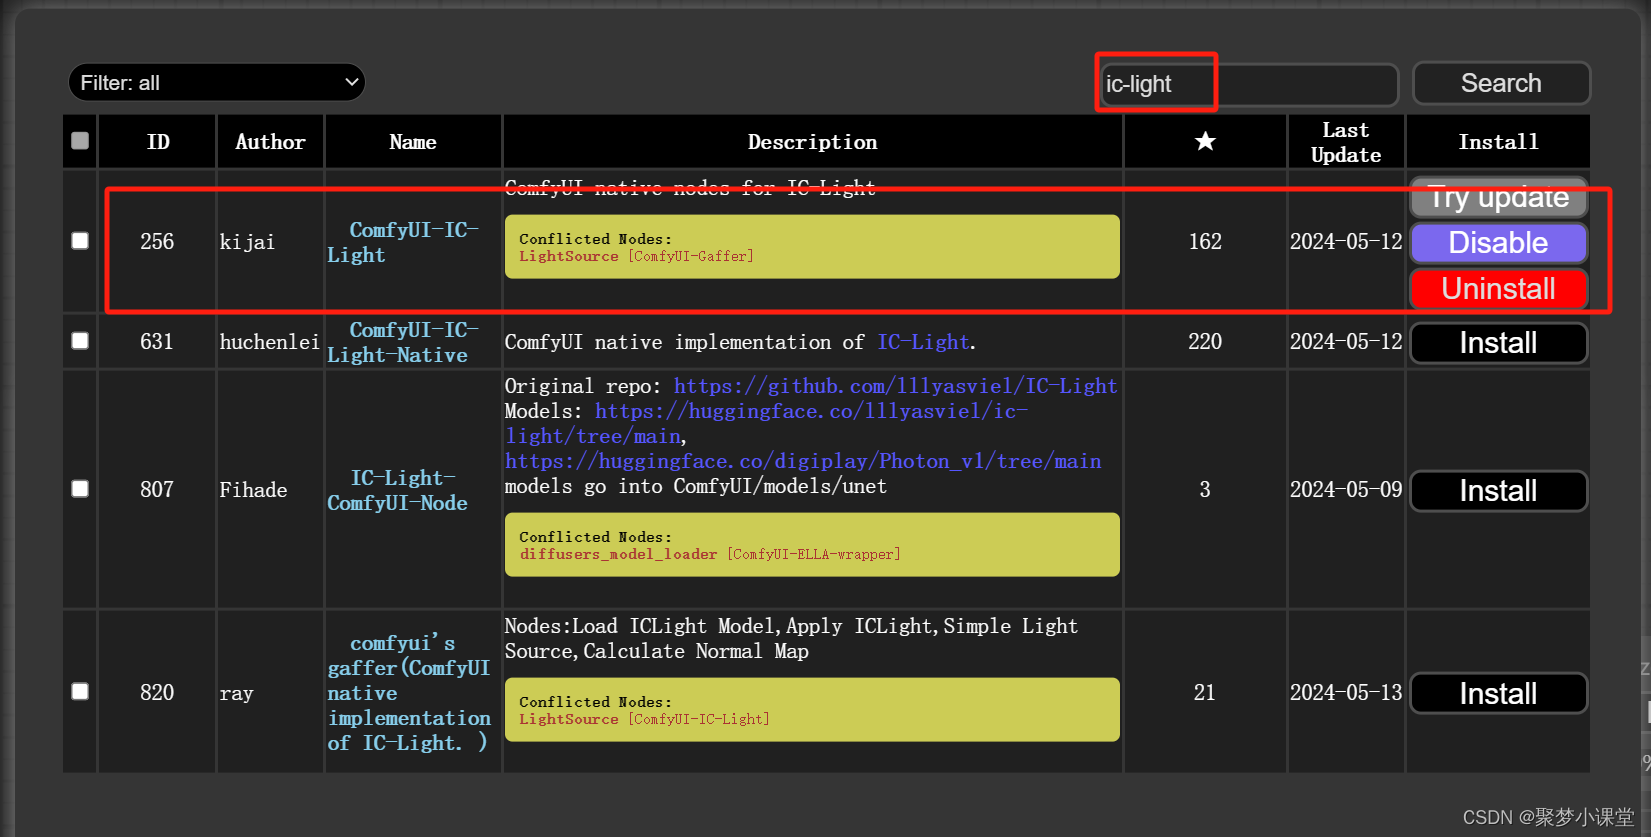Click the star count 162
Image resolution: width=1651 pixels, height=837 pixels.
pyautogui.click(x=1205, y=242)
